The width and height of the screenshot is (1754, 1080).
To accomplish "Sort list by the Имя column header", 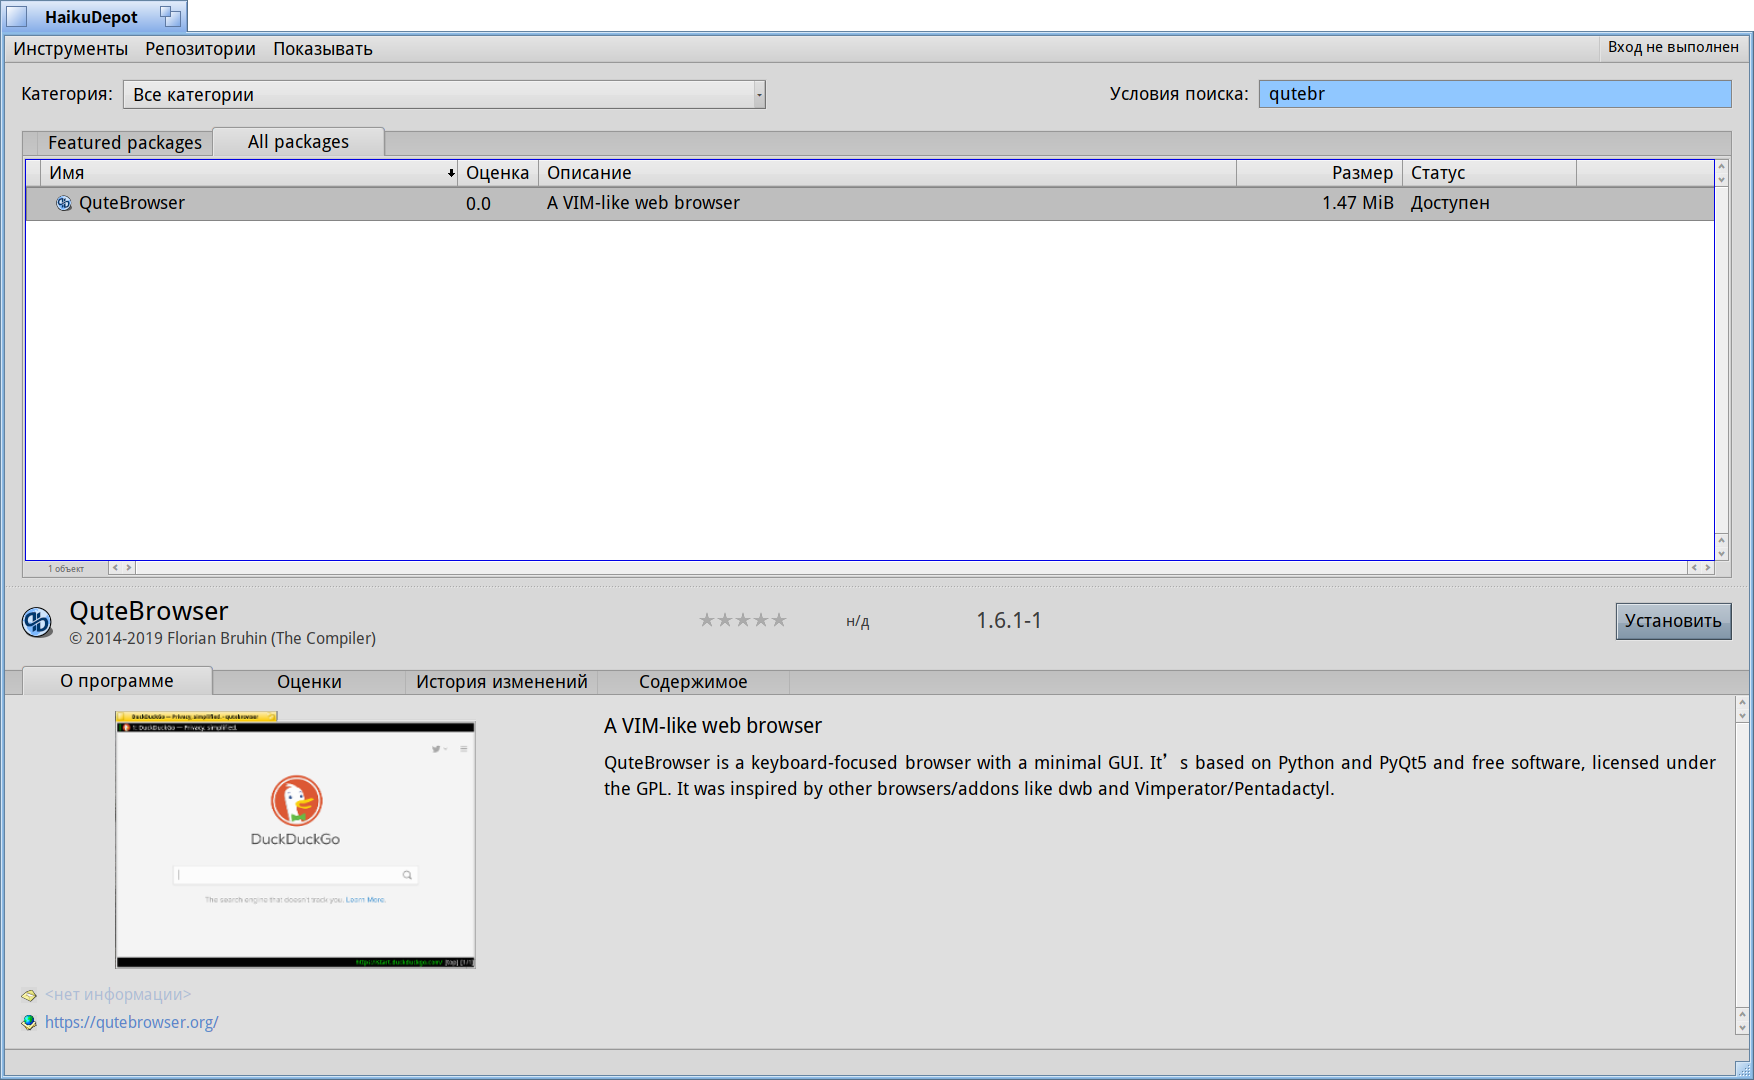I will [x=248, y=173].
